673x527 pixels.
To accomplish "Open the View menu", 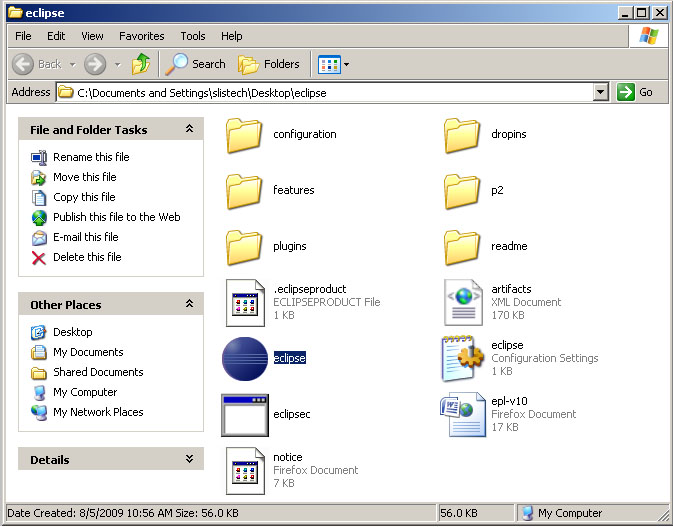I will (x=92, y=36).
